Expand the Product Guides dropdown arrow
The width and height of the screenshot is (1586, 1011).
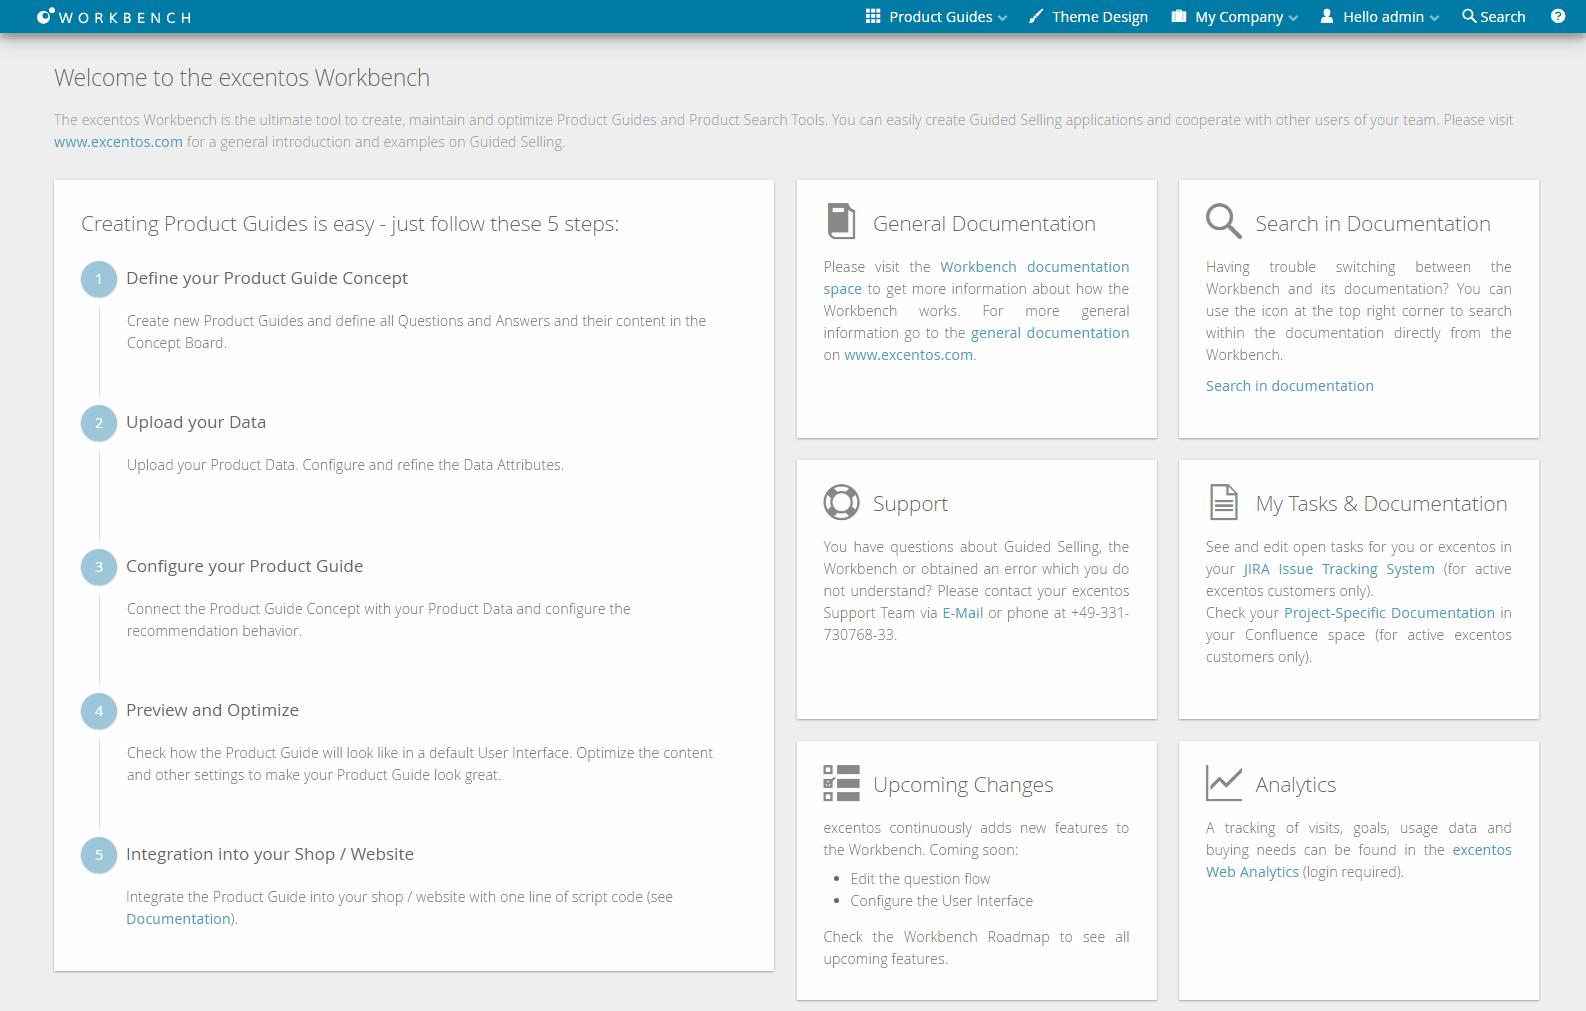pyautogui.click(x=1002, y=18)
